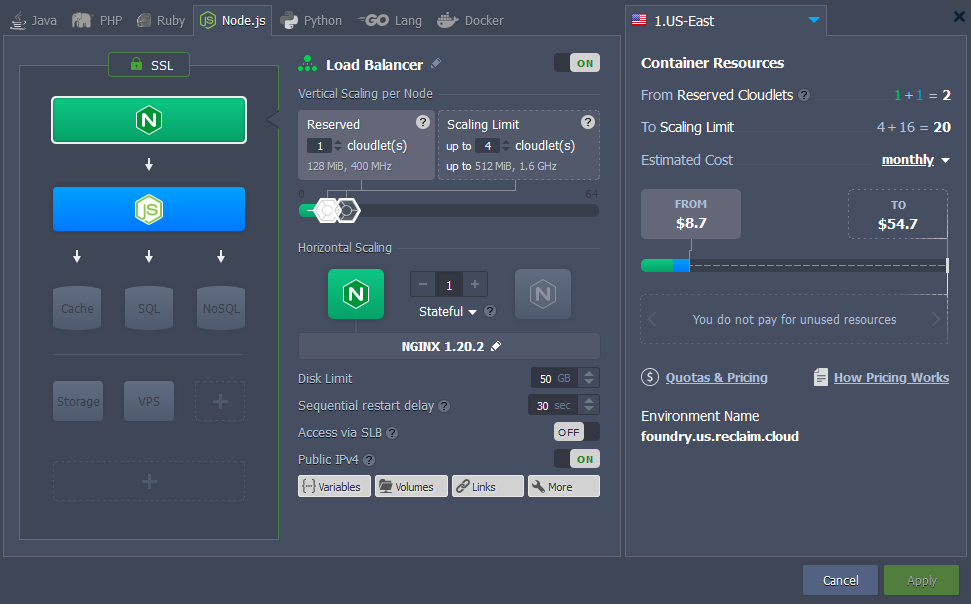Image resolution: width=971 pixels, height=604 pixels.
Task: Click the Disk Limit value field
Action: tap(554, 378)
